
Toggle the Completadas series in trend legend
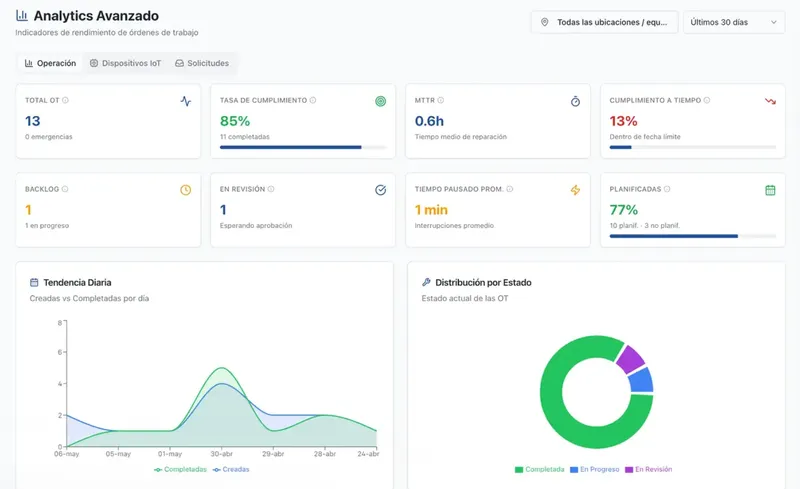coord(181,470)
